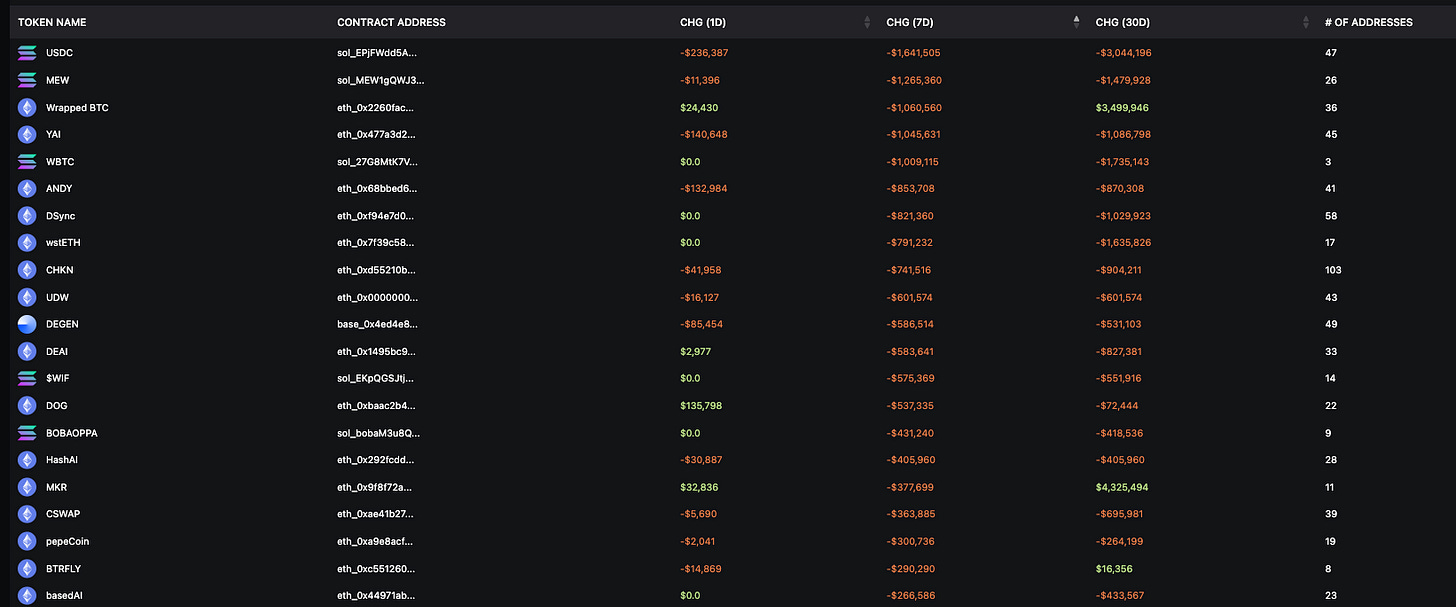The height and width of the screenshot is (607, 1456).
Task: Click 30D change value $16,356
Action: tap(1114, 568)
